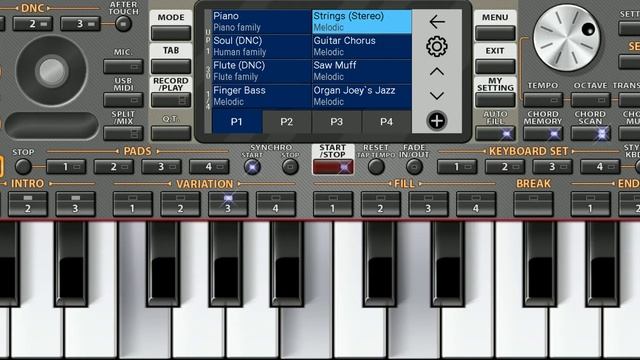Switch to page P1 tab
Image resolution: width=640 pixels, height=360 pixels.
pyautogui.click(x=237, y=122)
